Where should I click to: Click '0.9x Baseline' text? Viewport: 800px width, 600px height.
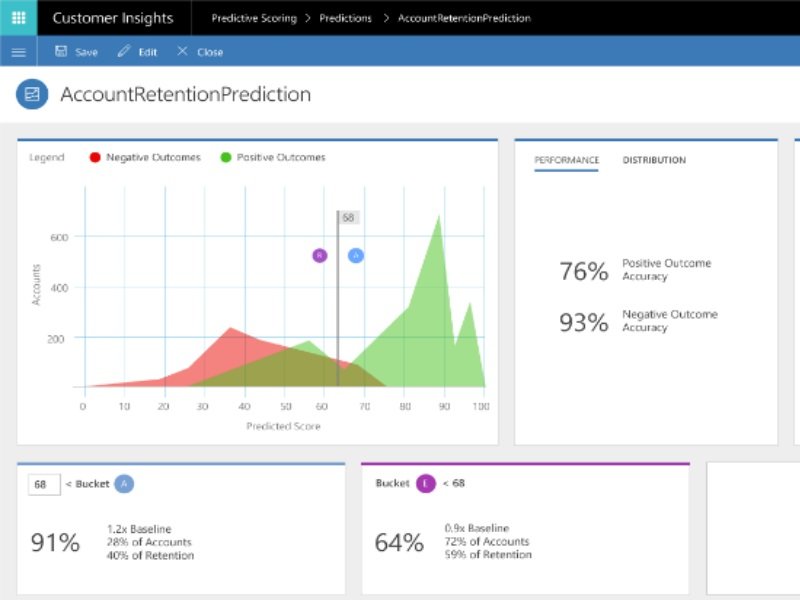(477, 528)
